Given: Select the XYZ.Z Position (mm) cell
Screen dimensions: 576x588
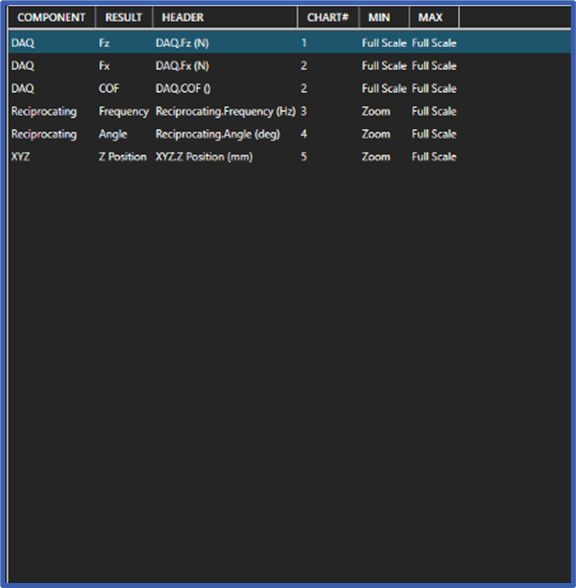Looking at the screenshot, I should tap(204, 157).
